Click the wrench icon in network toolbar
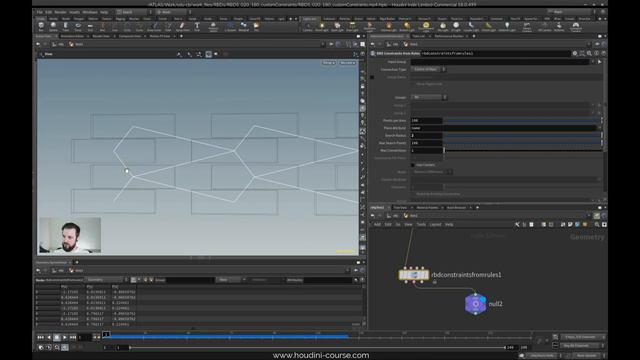Viewport: 640px width, 360px height. (517, 224)
